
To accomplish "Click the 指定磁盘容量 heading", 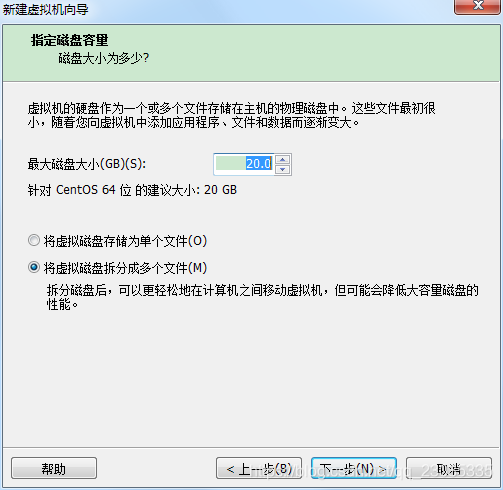I will pyautogui.click(x=69, y=40).
